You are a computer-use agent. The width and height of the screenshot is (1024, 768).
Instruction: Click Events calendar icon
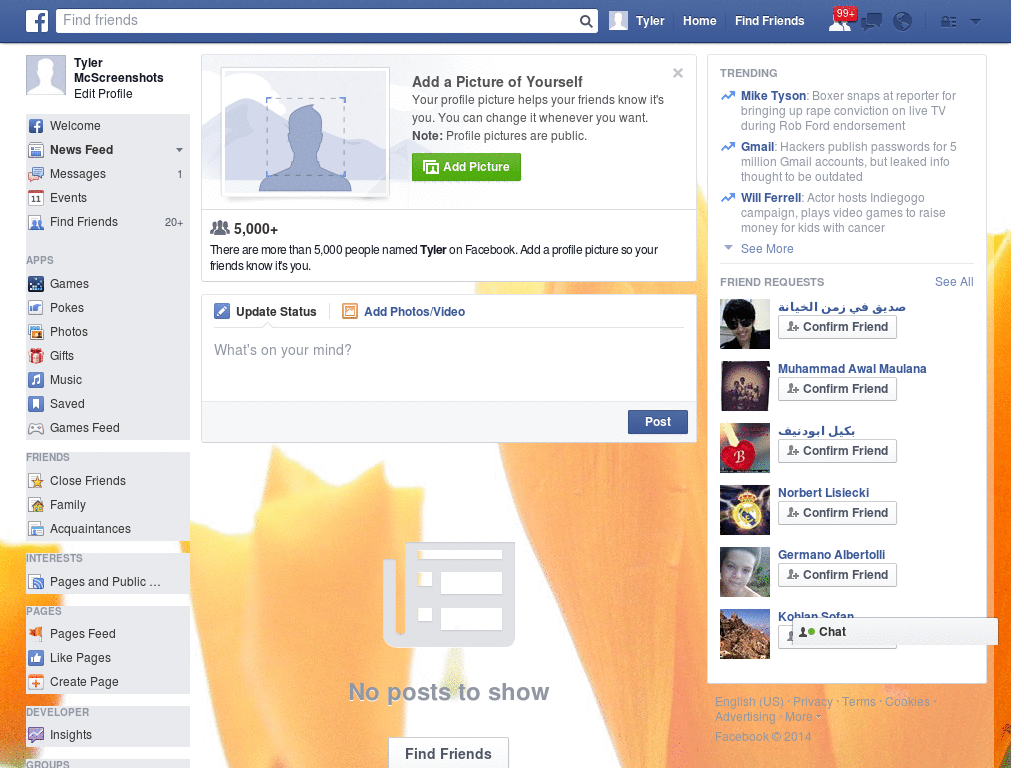pos(36,198)
